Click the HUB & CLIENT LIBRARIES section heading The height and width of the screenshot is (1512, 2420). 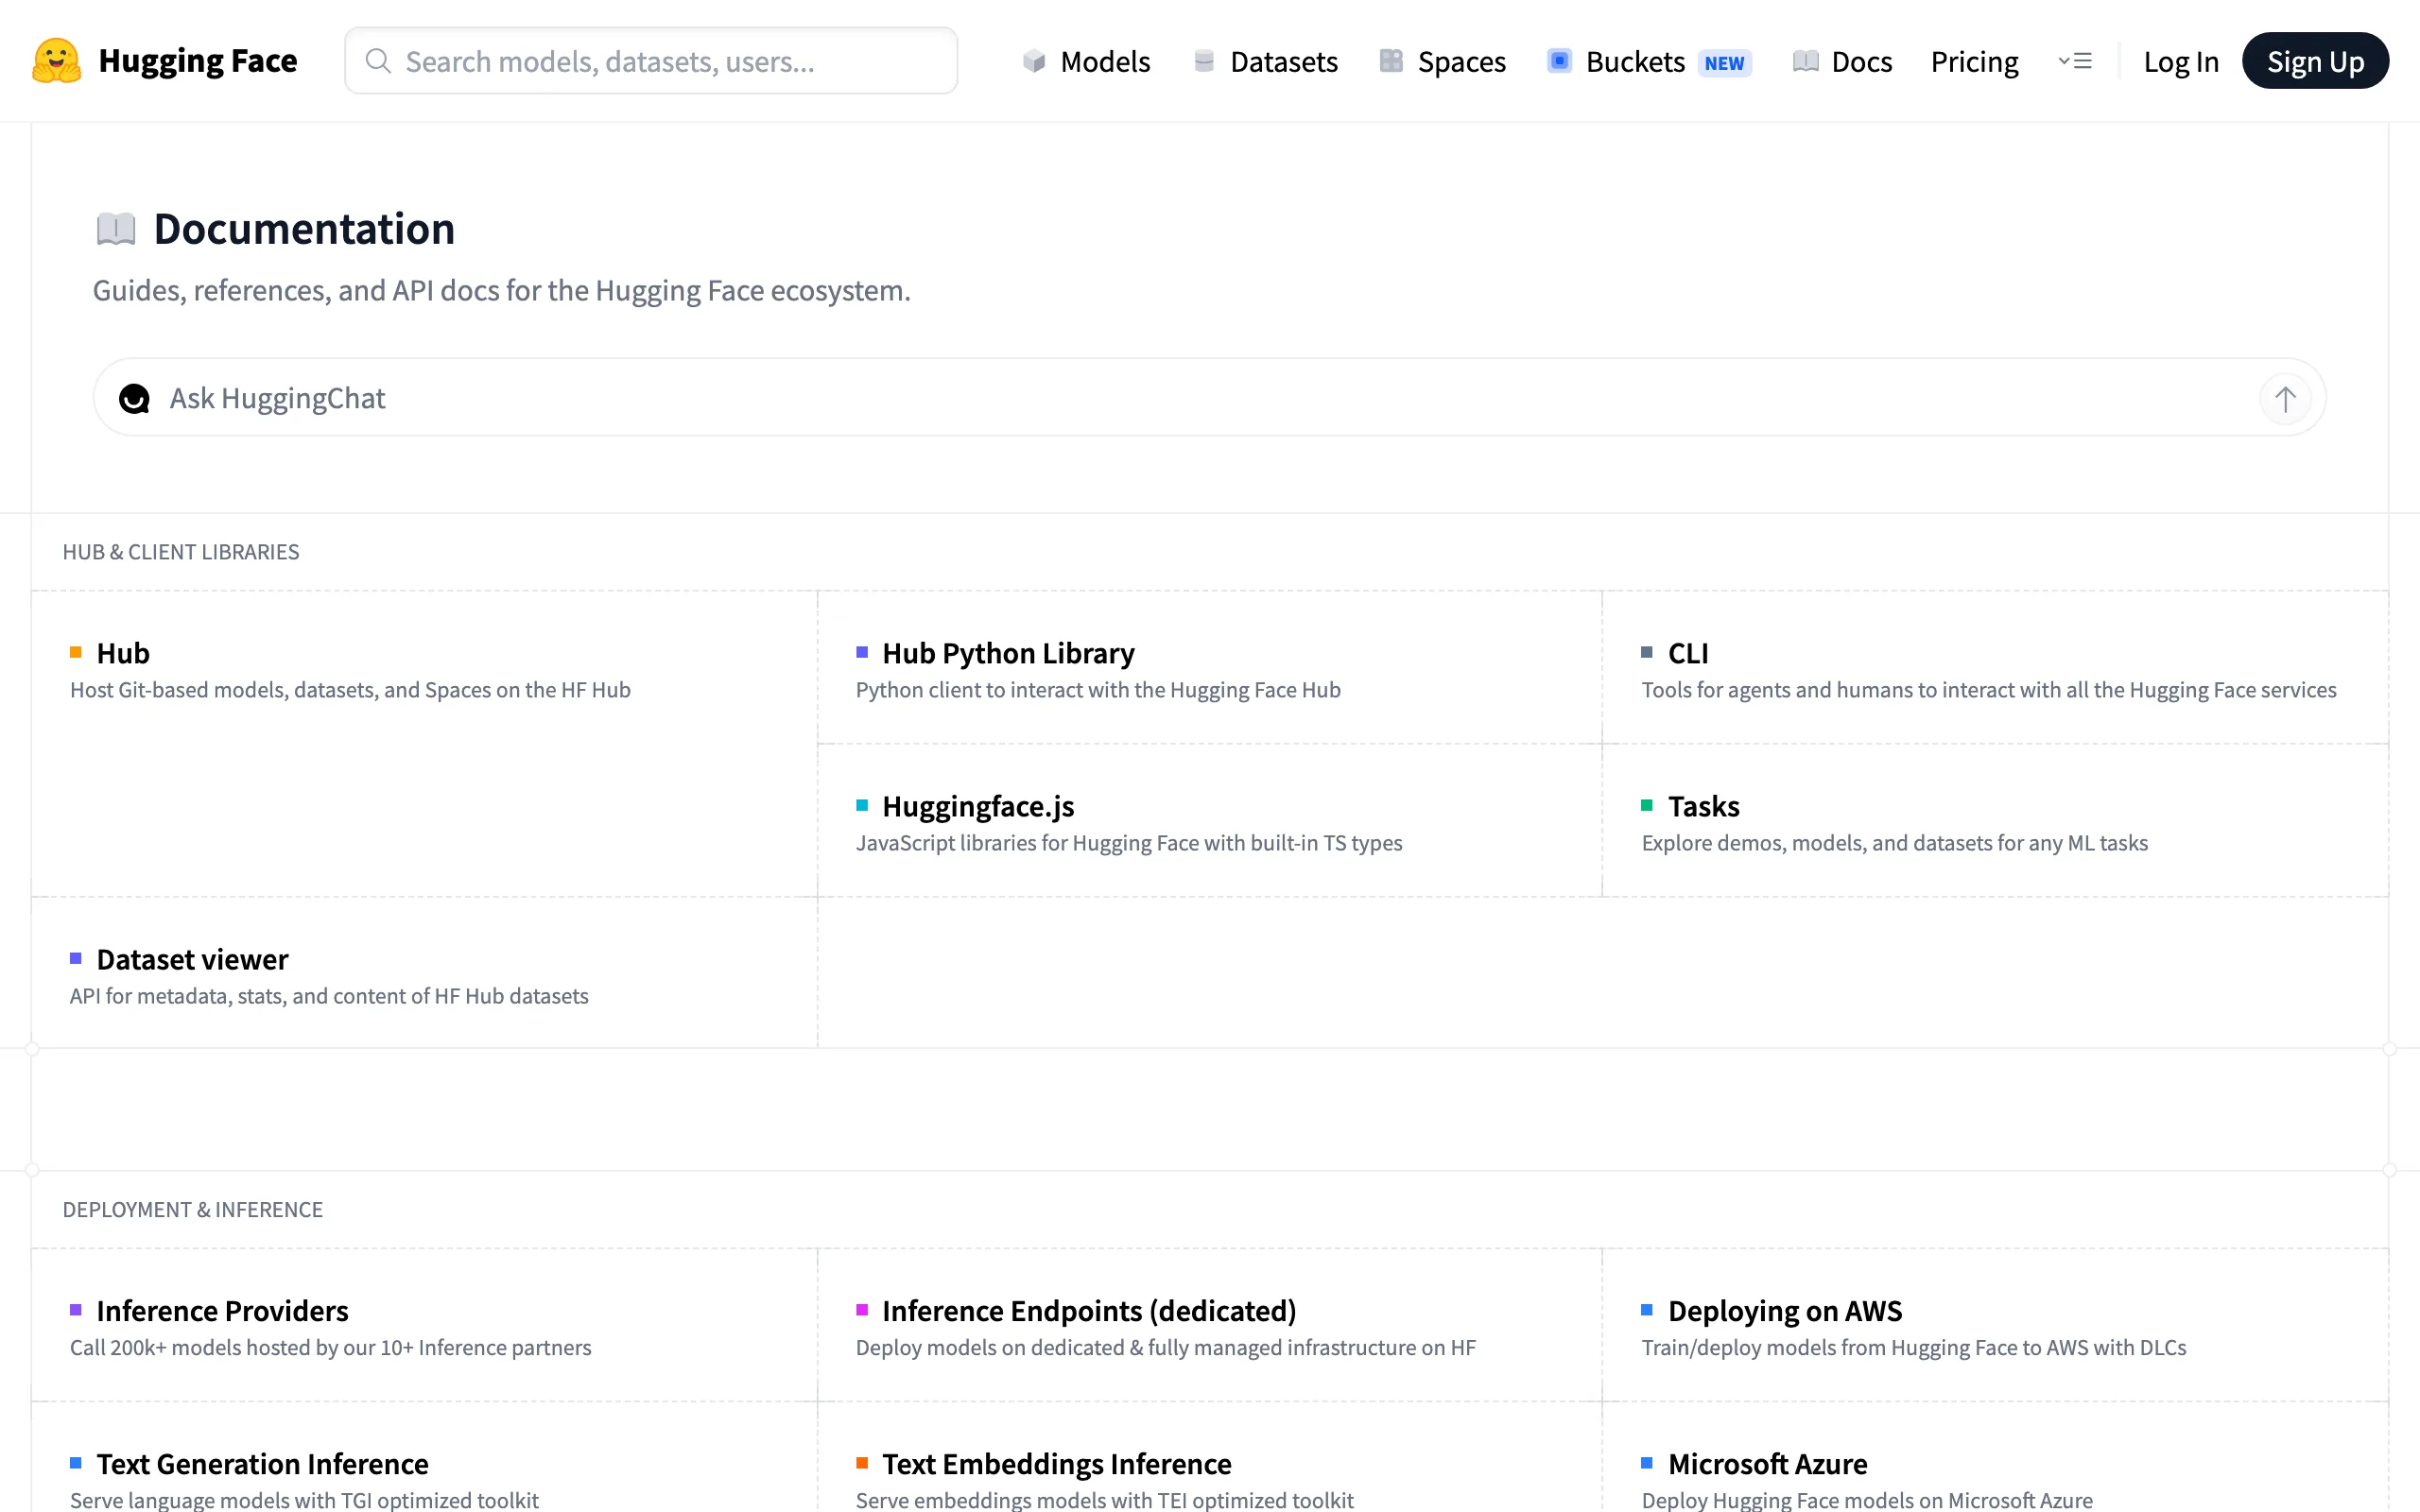(181, 552)
